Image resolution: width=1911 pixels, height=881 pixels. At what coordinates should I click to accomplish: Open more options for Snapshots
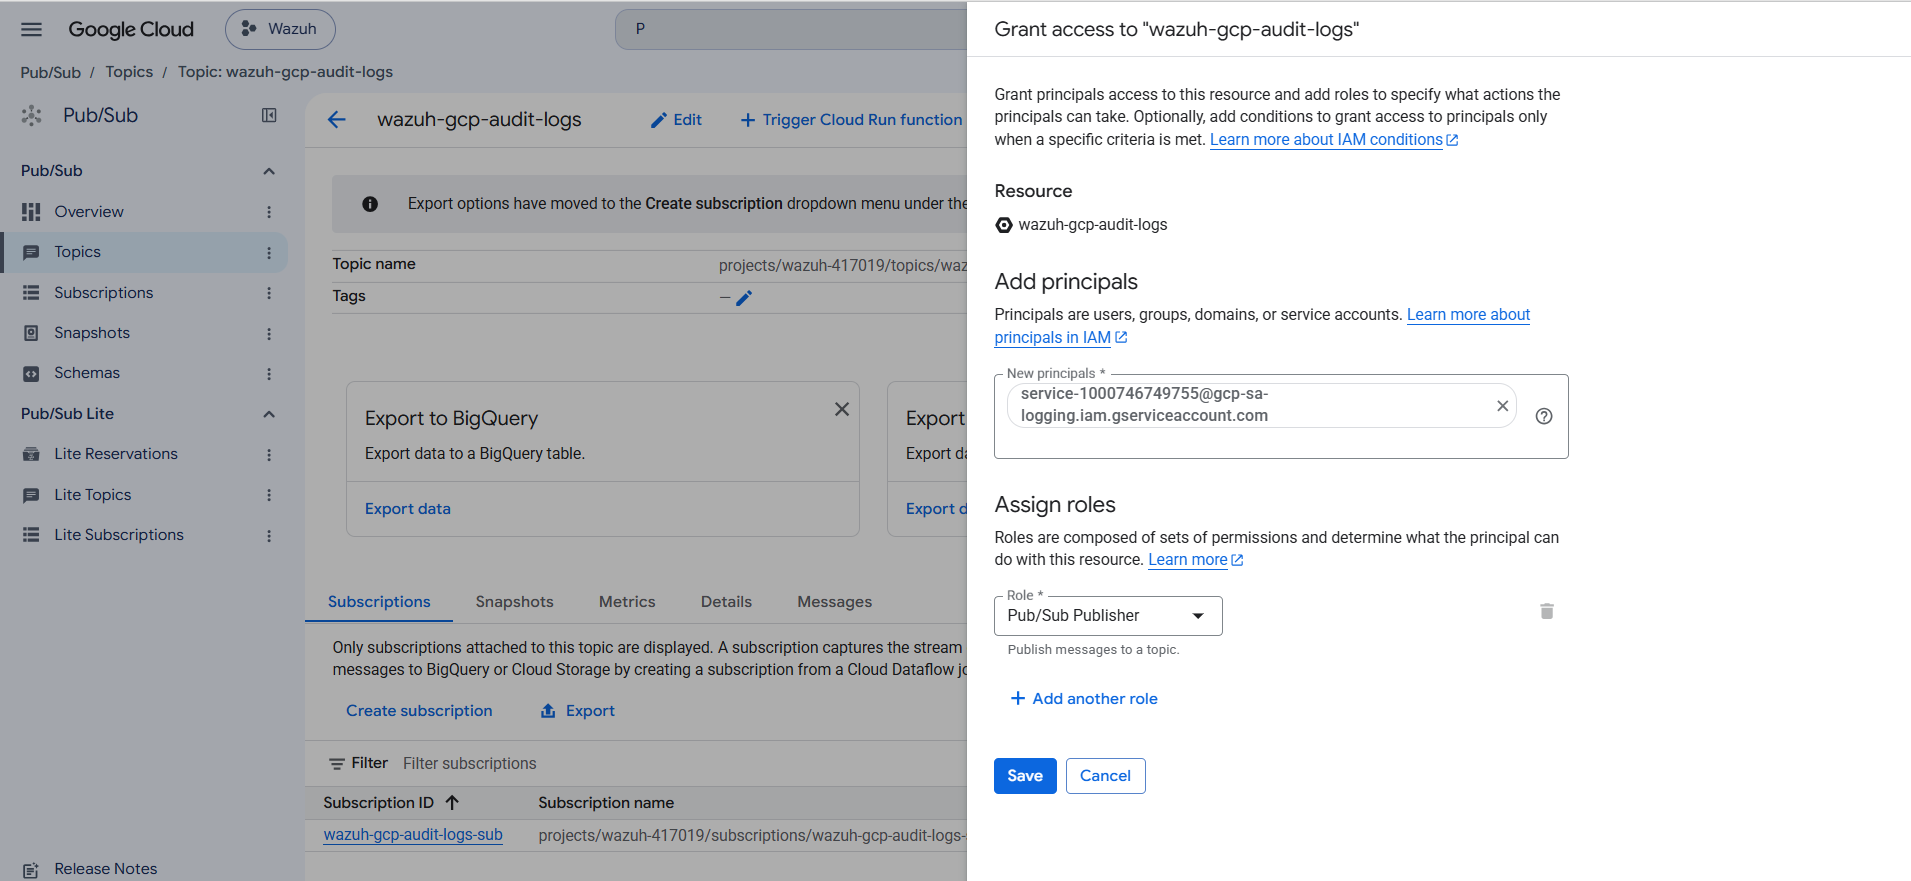[x=269, y=334]
